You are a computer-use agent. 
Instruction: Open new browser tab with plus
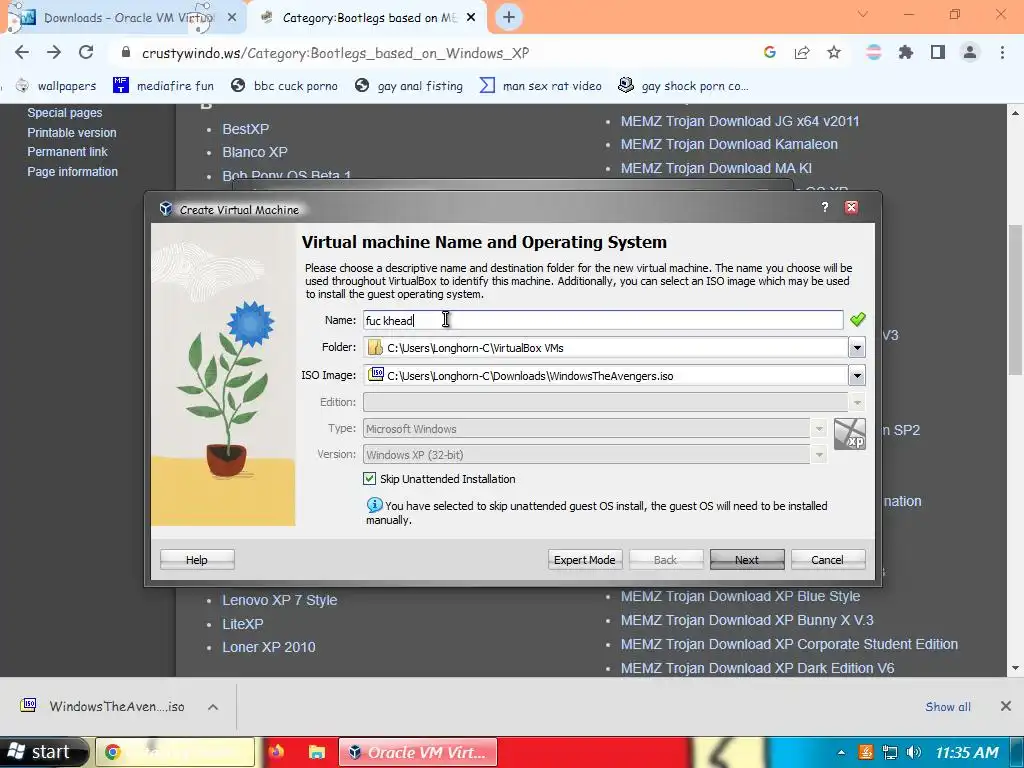tap(509, 18)
